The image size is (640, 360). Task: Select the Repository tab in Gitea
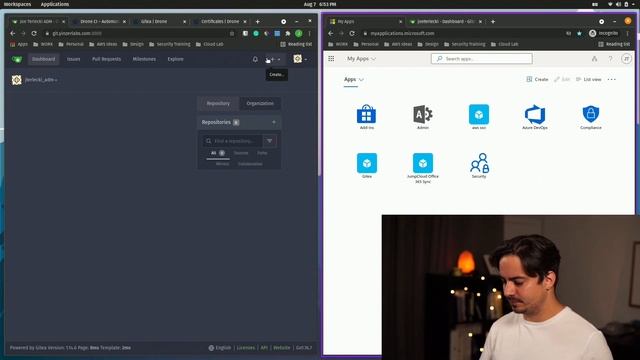coord(218,103)
